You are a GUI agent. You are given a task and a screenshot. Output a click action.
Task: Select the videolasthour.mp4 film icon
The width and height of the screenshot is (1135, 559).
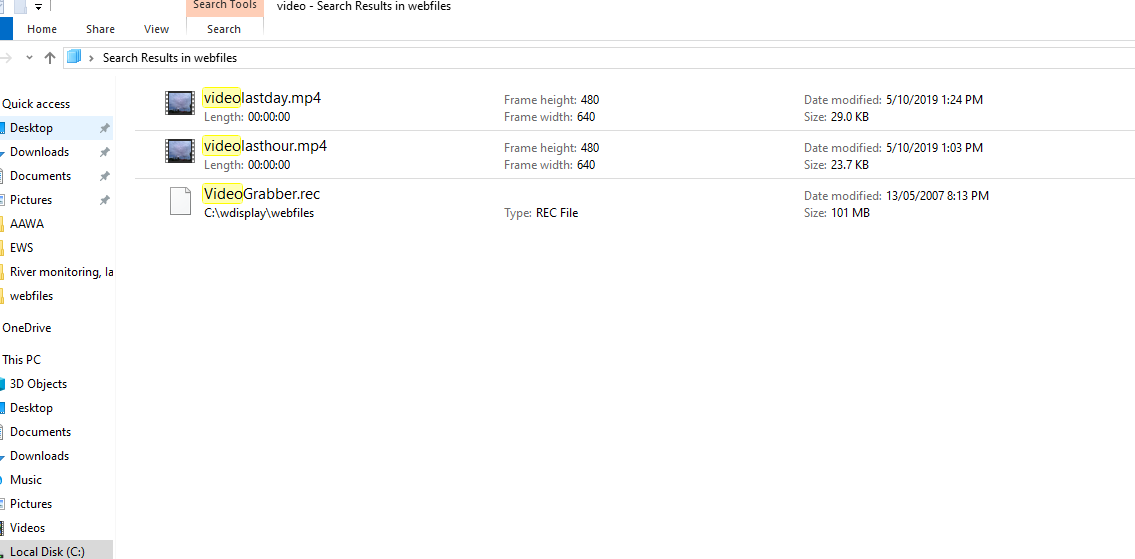coord(180,151)
